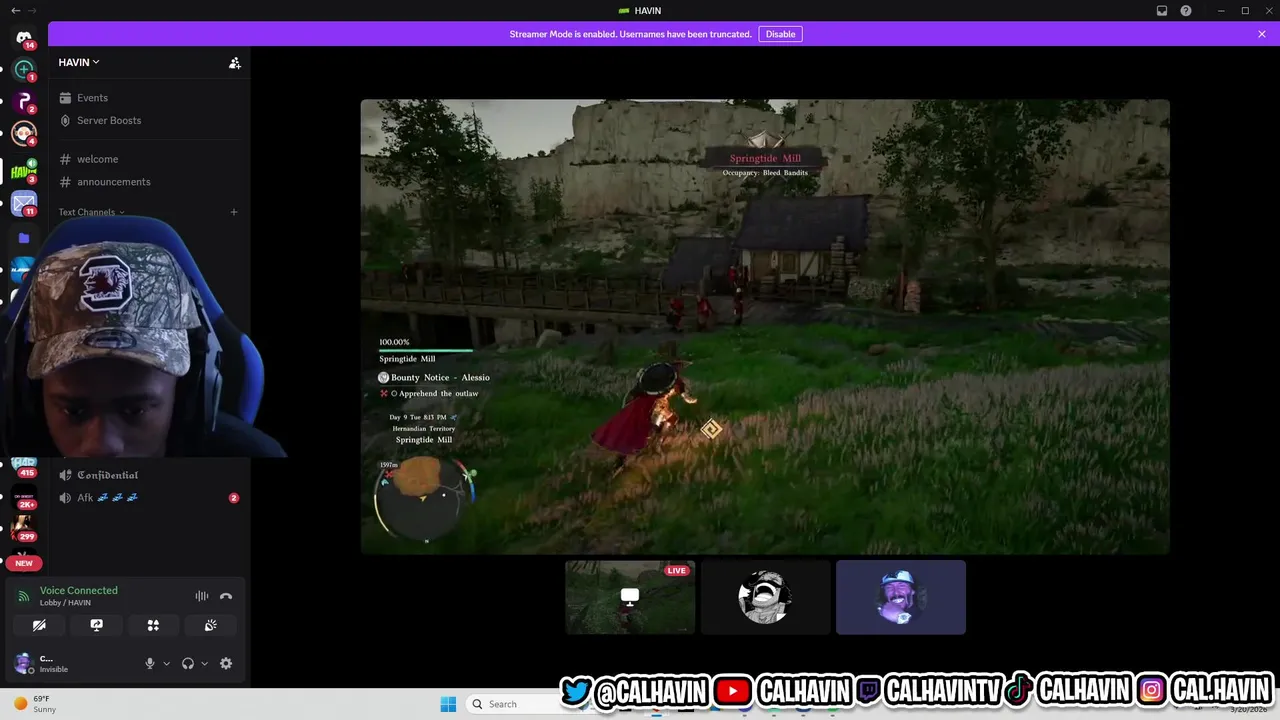The width and height of the screenshot is (1280, 720).
Task: Click the main Springtide Mill stream view
Action: [765, 326]
